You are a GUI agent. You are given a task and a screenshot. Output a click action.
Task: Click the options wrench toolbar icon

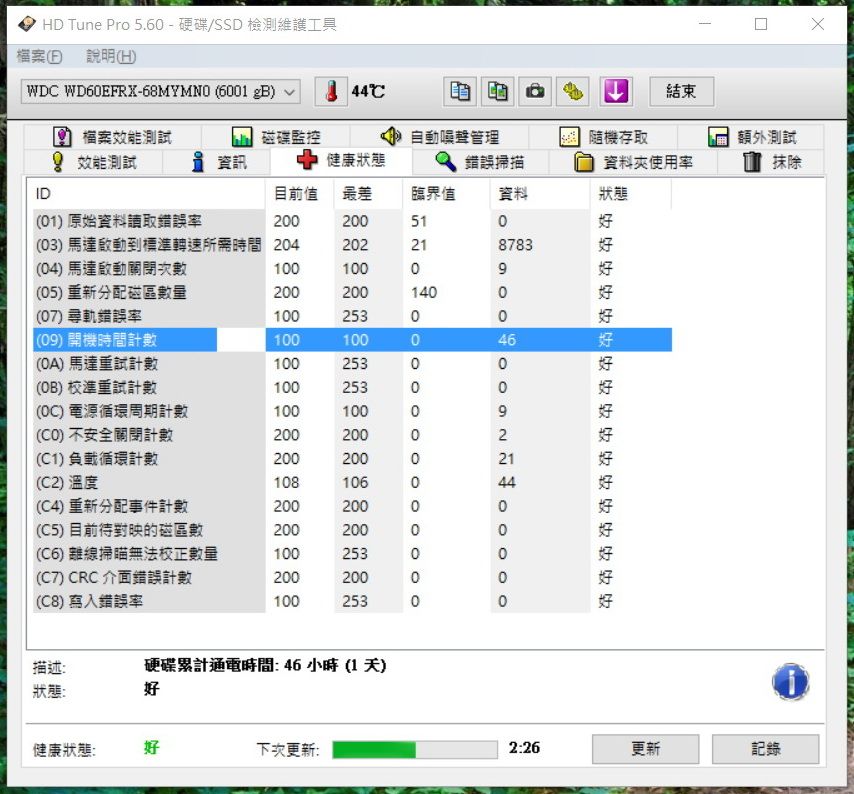(x=572, y=91)
